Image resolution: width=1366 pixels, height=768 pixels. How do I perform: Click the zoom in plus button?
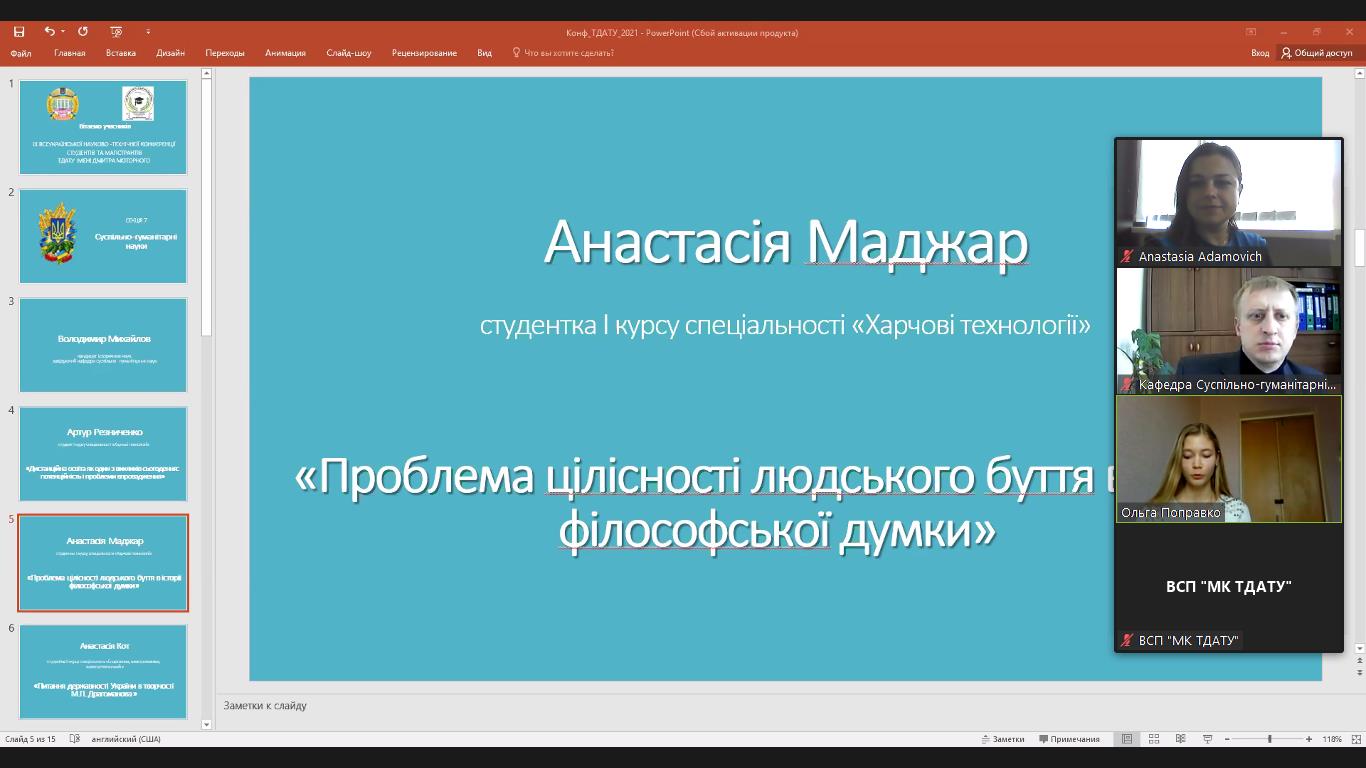[1309, 739]
